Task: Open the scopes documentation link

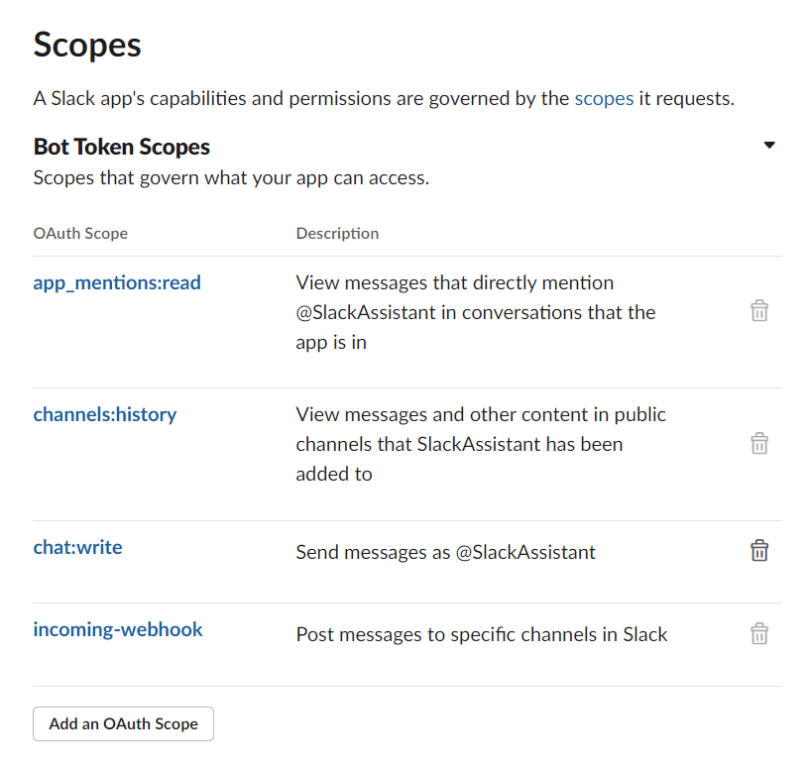Action: point(604,98)
